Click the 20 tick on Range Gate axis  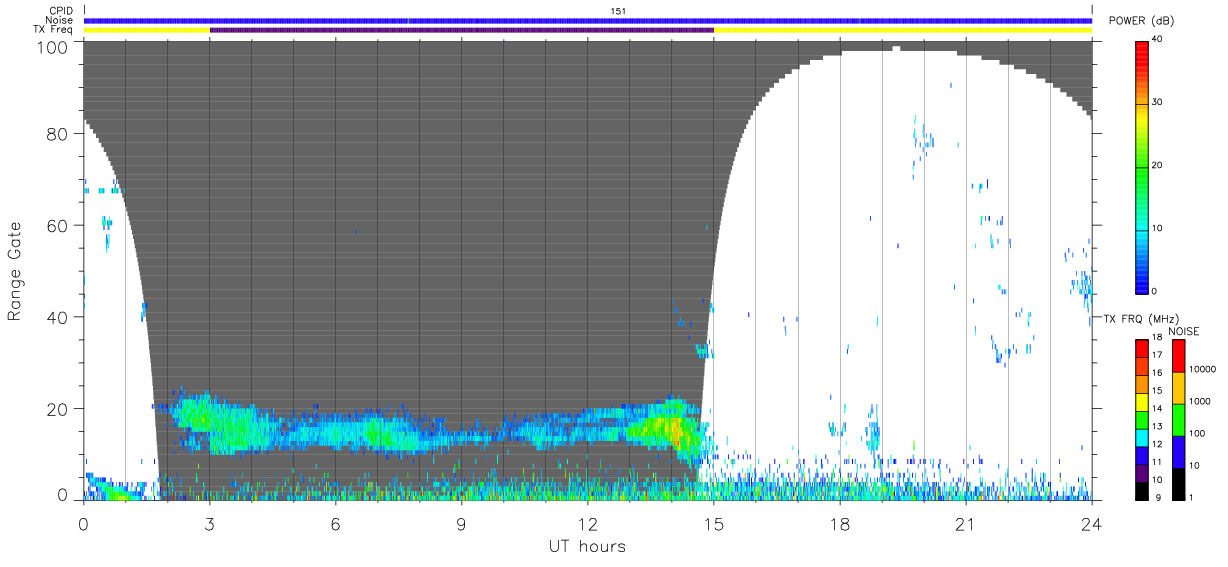pyautogui.click(x=58, y=408)
